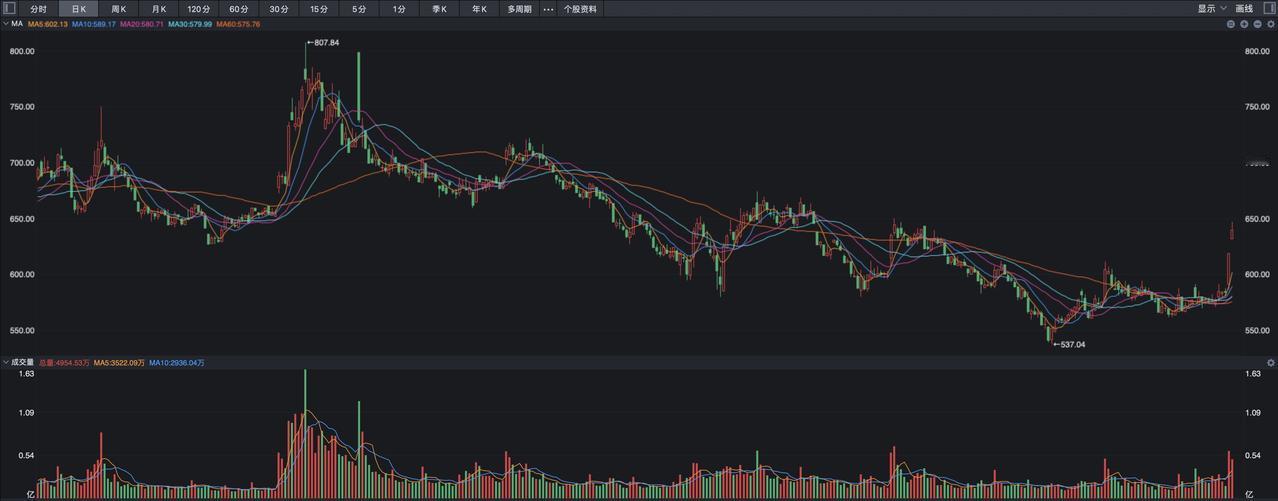The width and height of the screenshot is (1278, 501).
Task: Click the MA indicator name label
Action: coord(17,23)
